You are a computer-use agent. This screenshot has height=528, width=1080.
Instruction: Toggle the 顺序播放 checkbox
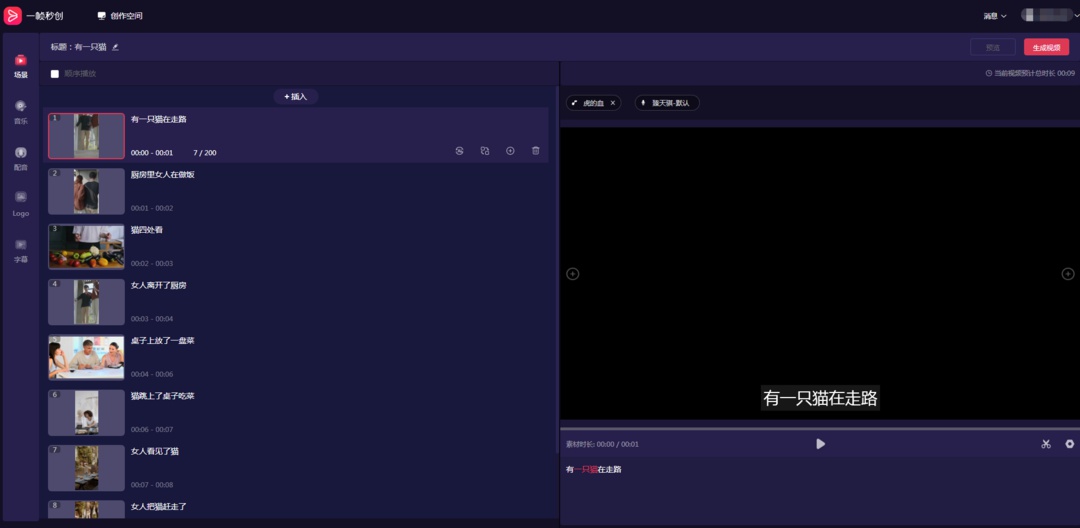[54, 74]
